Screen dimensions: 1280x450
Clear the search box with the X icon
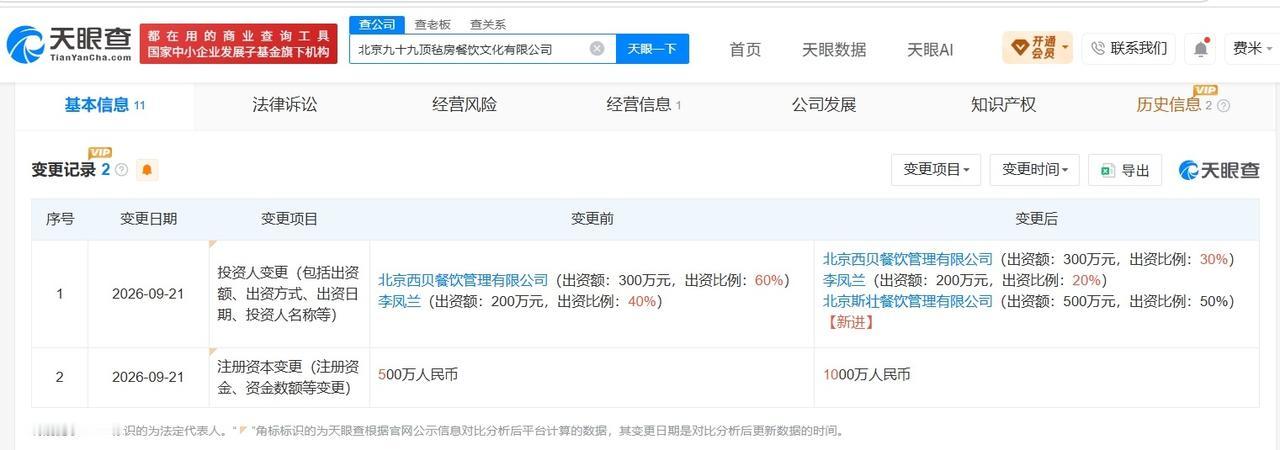597,48
